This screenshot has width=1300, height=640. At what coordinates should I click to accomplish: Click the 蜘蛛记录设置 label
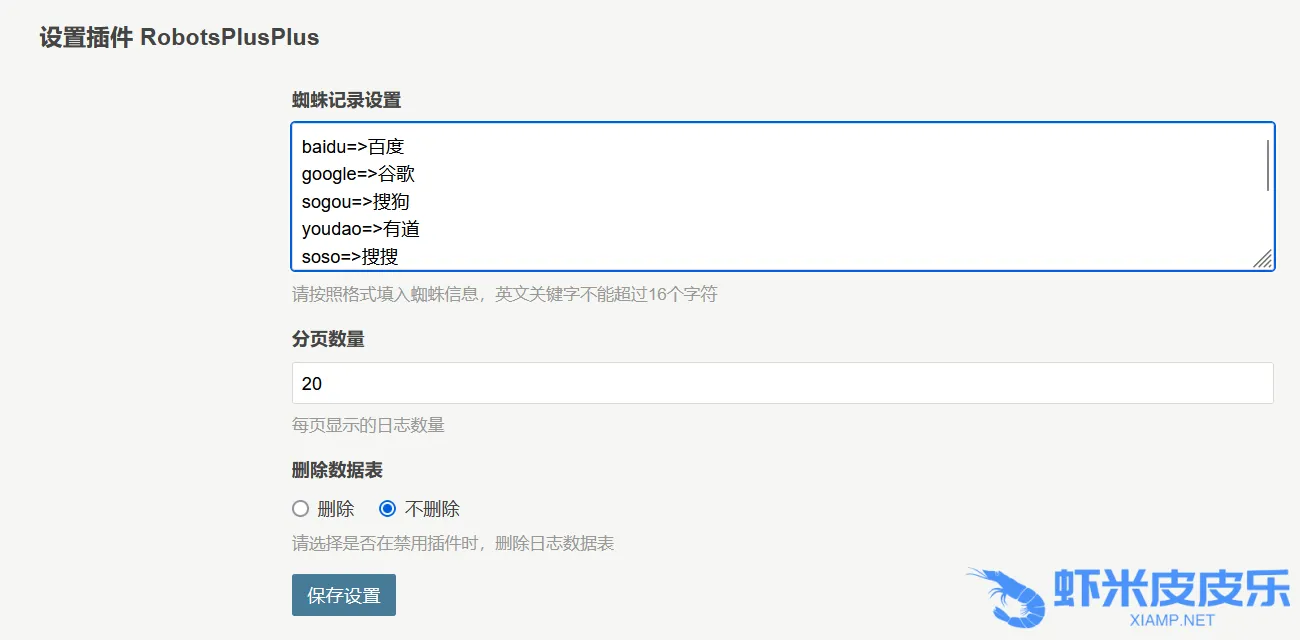(346, 100)
